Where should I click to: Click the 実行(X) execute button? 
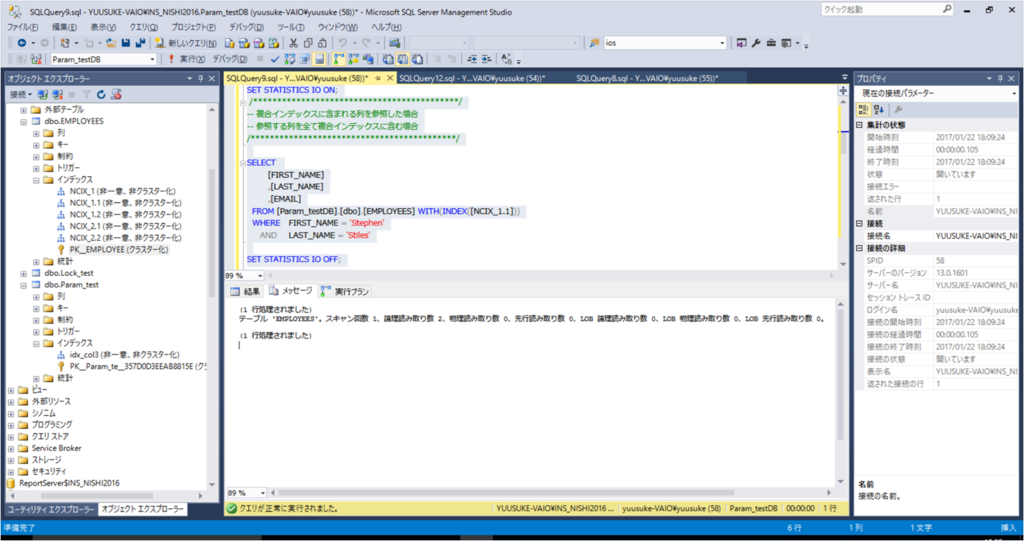pyautogui.click(x=186, y=59)
